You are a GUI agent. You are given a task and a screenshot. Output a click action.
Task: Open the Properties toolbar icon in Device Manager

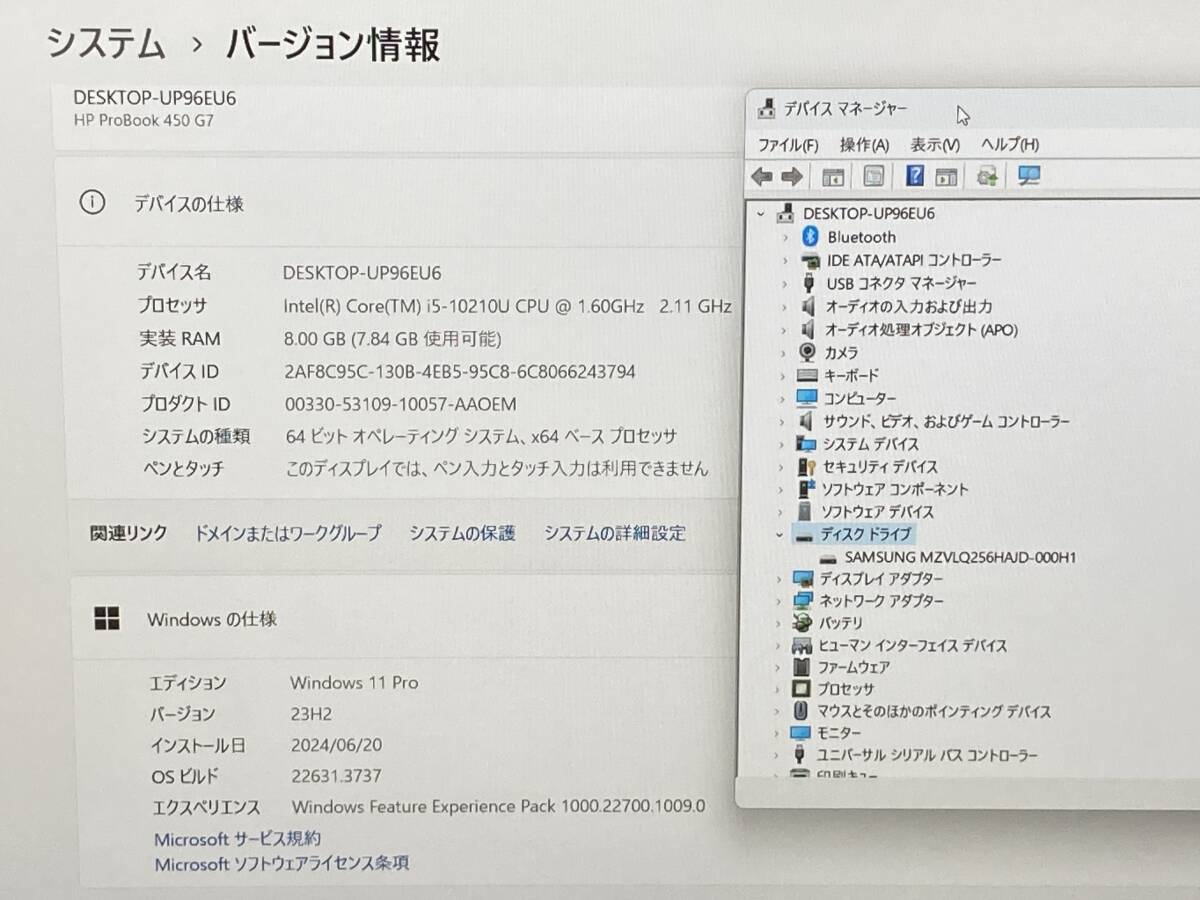click(874, 177)
